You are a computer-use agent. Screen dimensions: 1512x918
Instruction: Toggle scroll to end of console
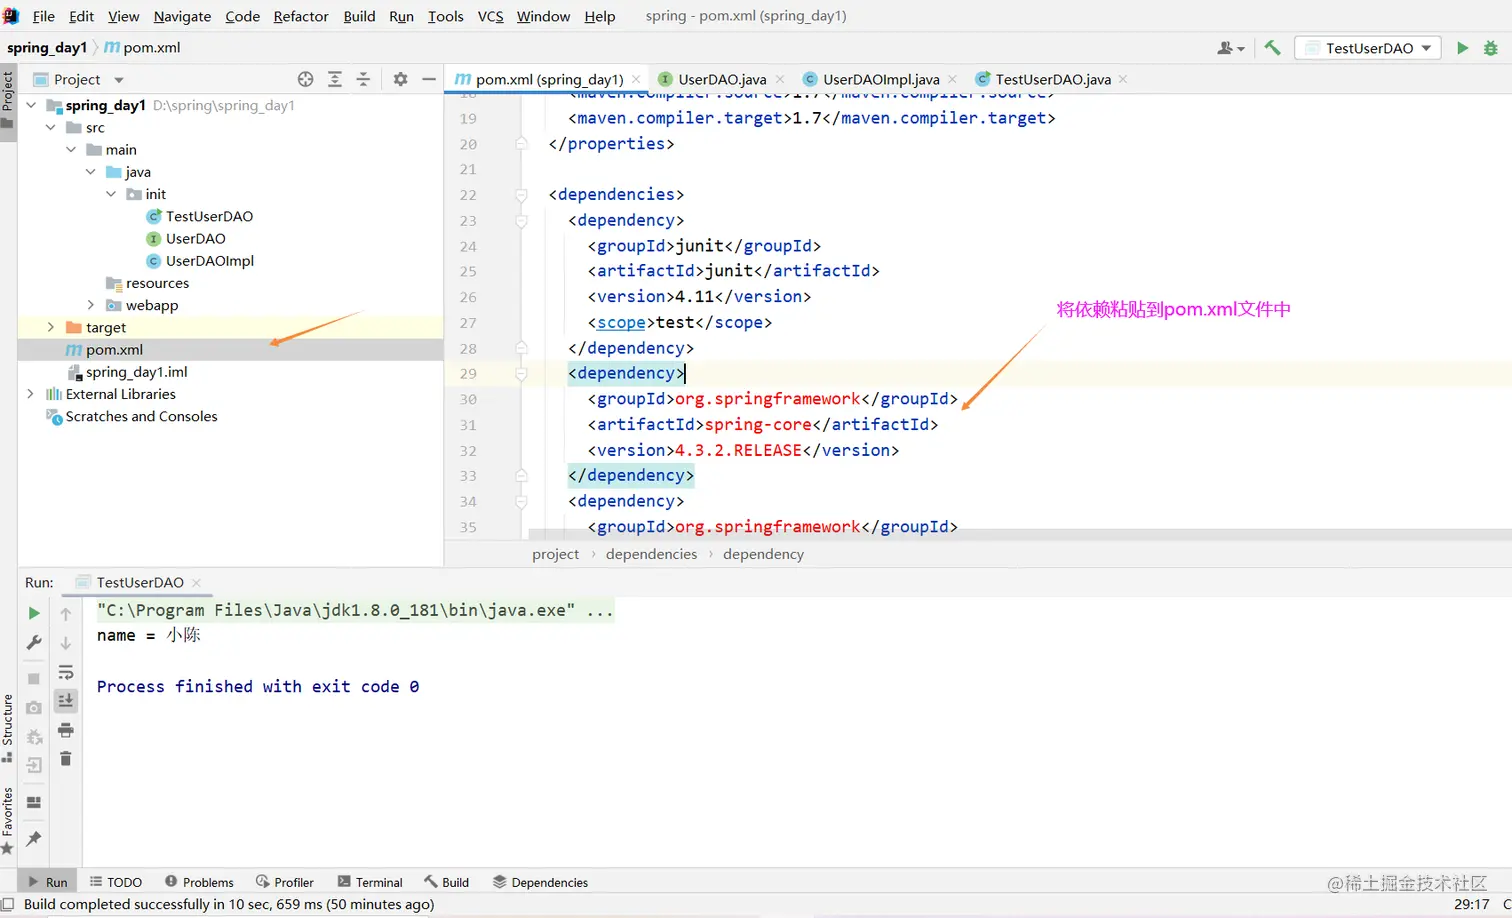66,701
